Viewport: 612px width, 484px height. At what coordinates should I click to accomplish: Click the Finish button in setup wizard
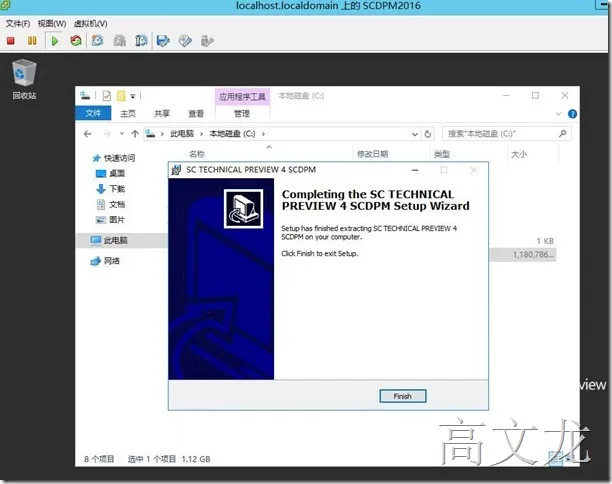[402, 396]
